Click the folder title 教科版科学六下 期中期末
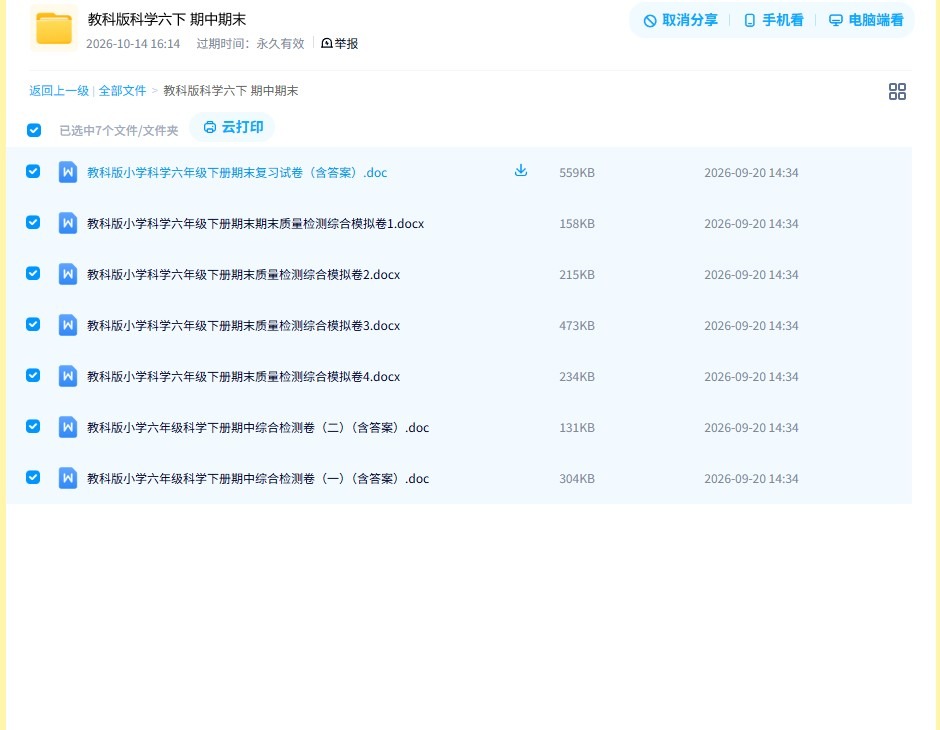 point(167,19)
